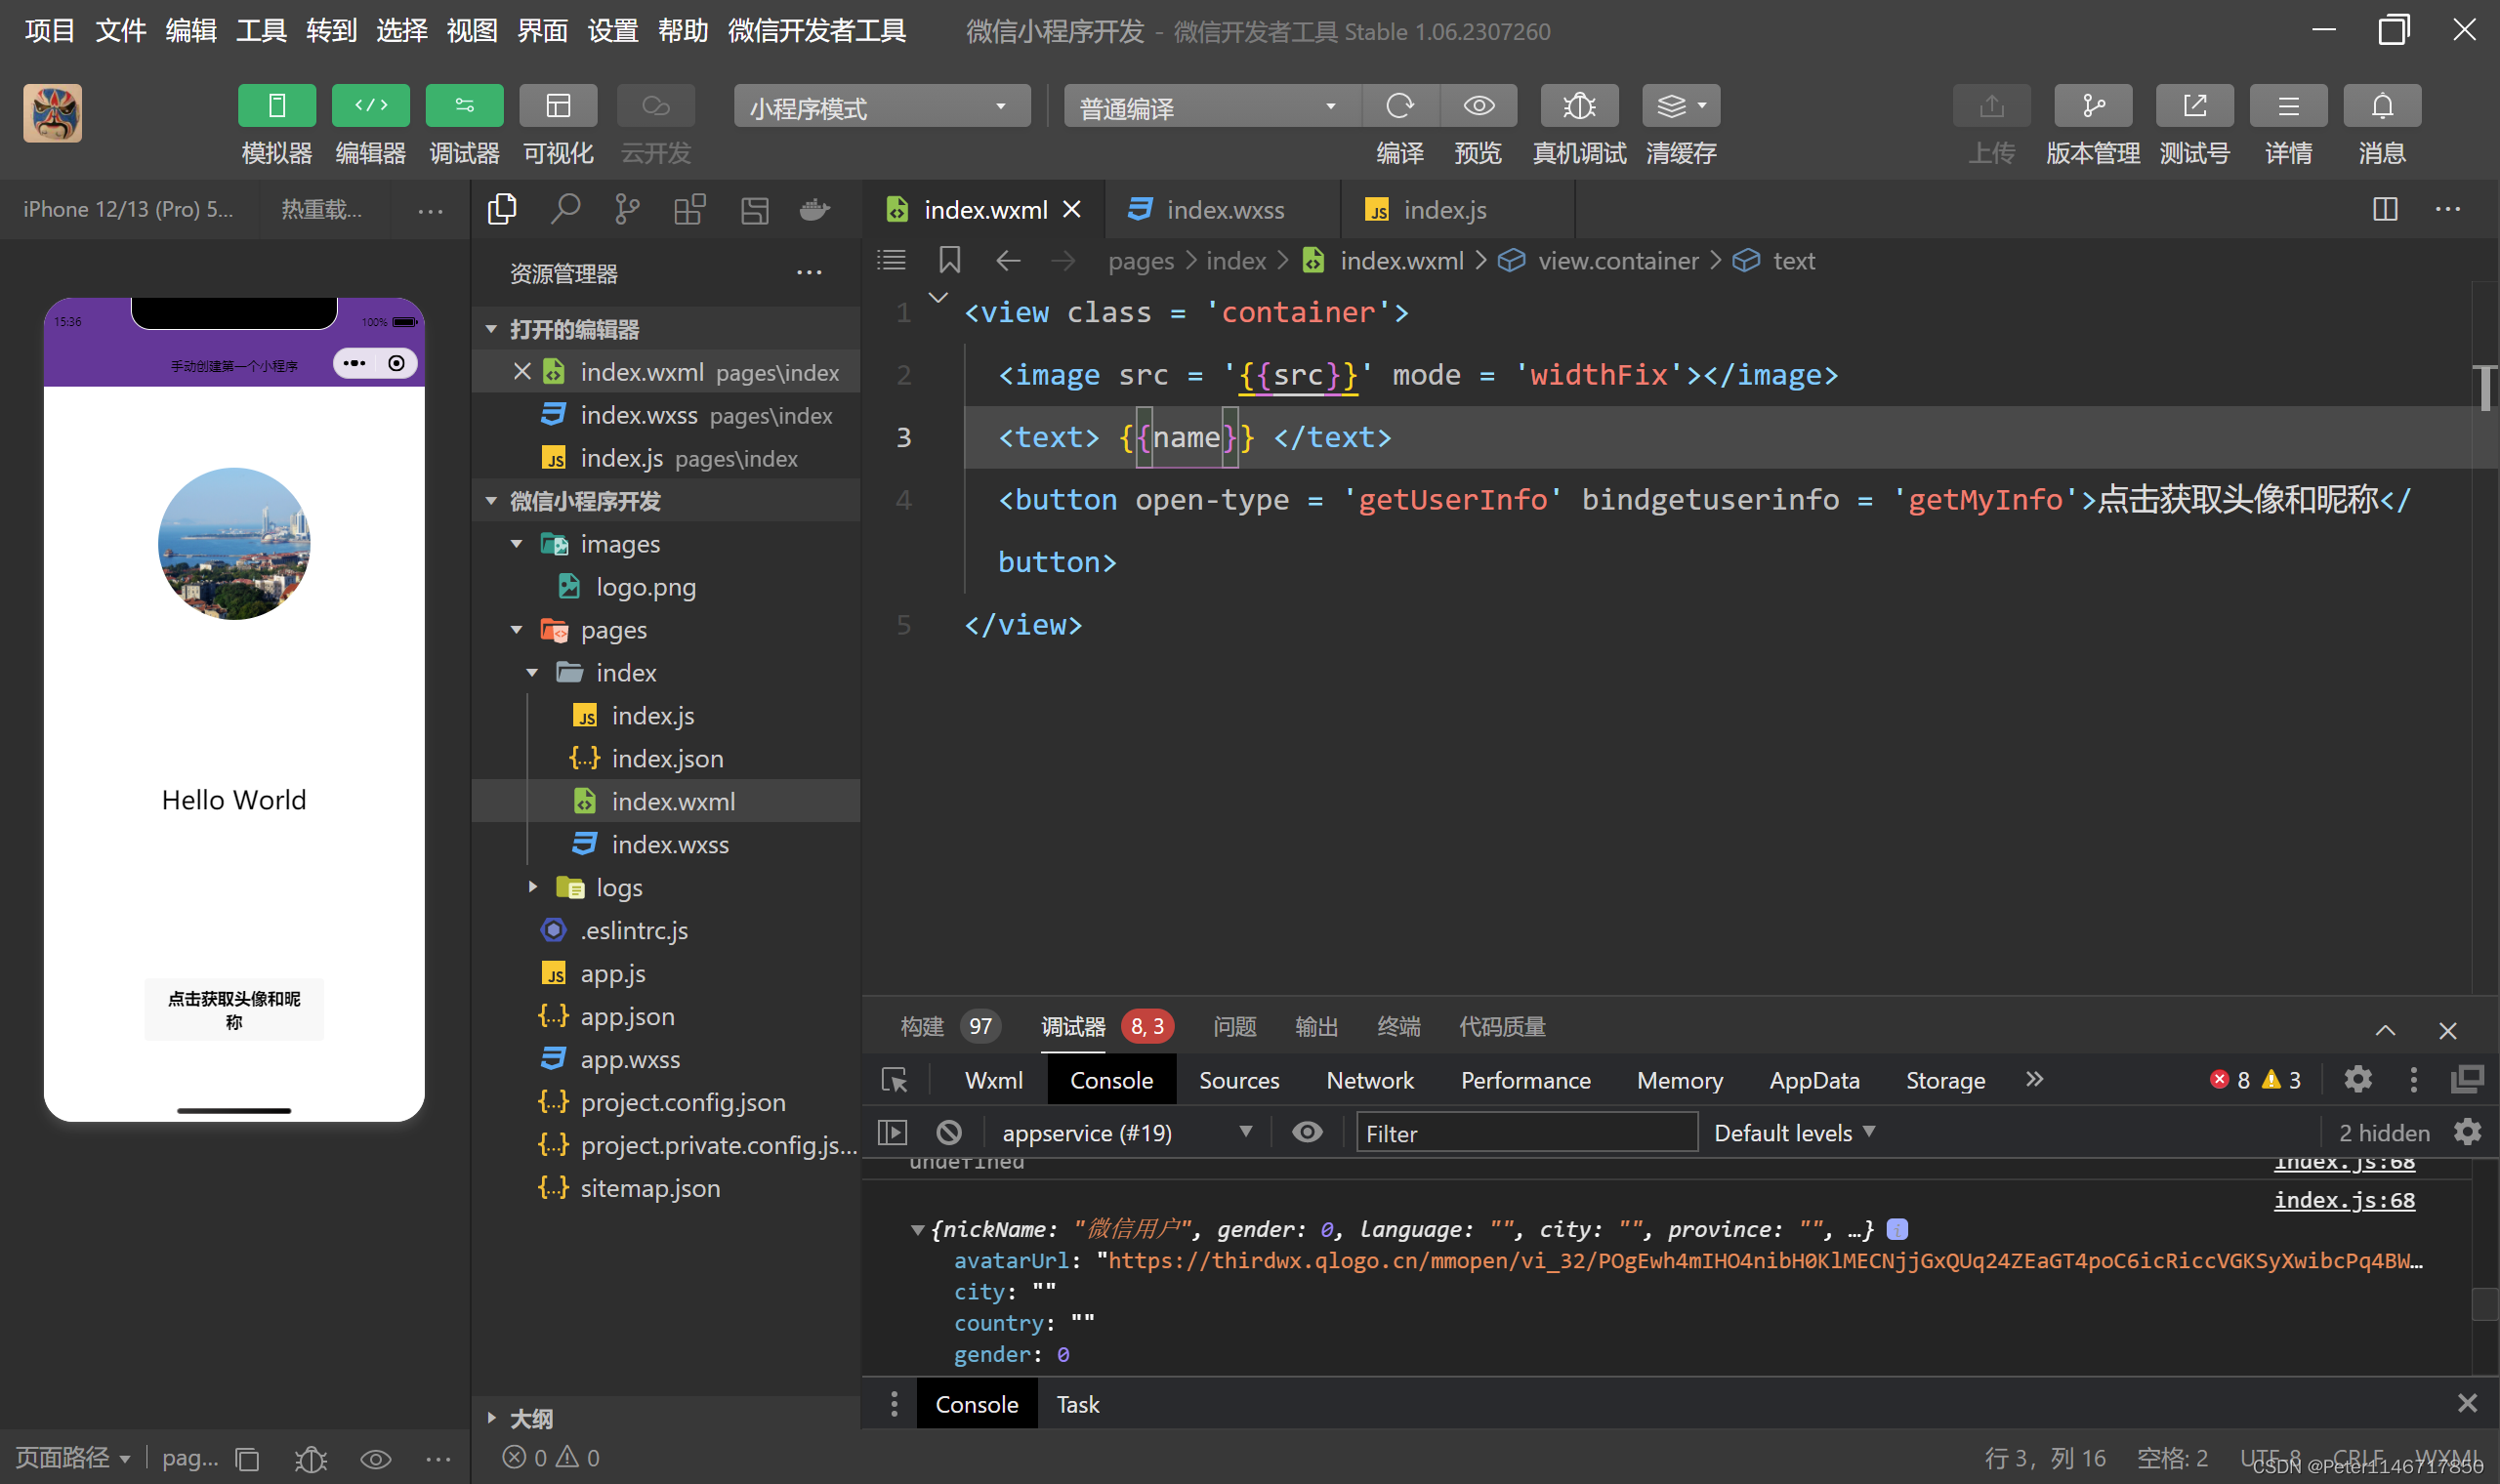Image resolution: width=2500 pixels, height=1484 pixels.
Task: Open the version management icon
Action: point(2092,106)
